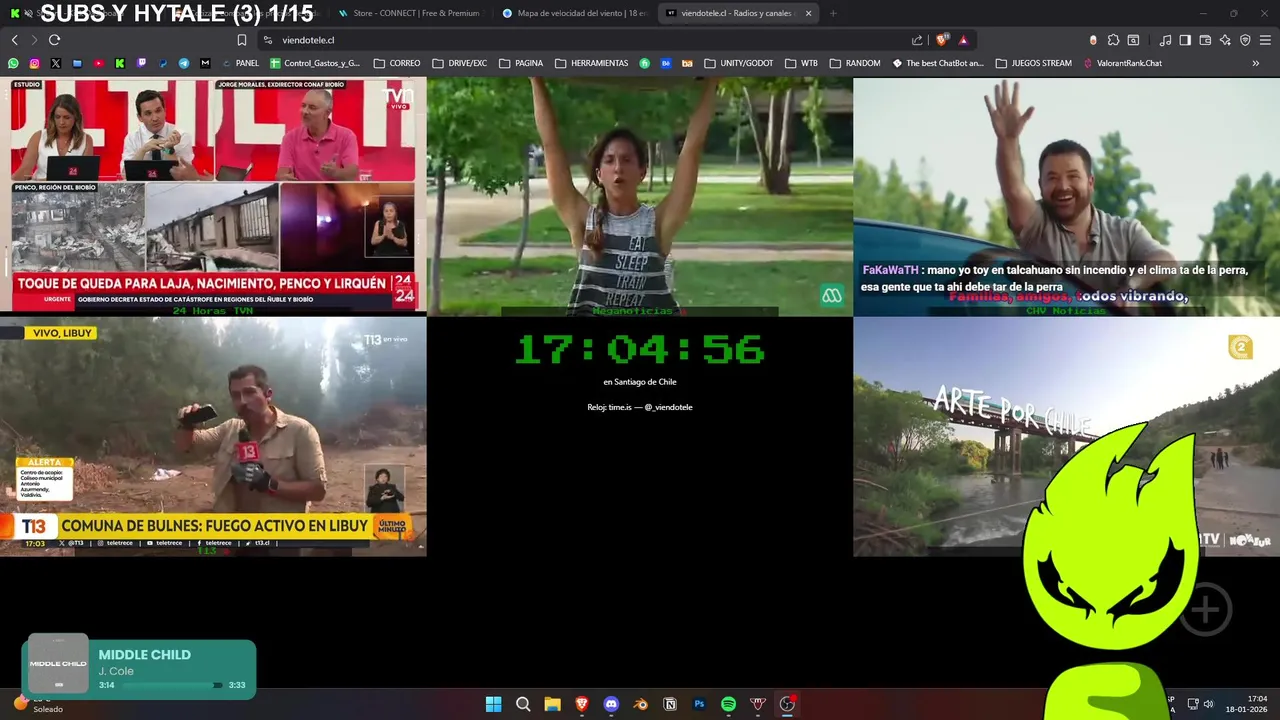Open the Telegram bookmark icon
The width and height of the screenshot is (1280, 720).
click(x=184, y=63)
